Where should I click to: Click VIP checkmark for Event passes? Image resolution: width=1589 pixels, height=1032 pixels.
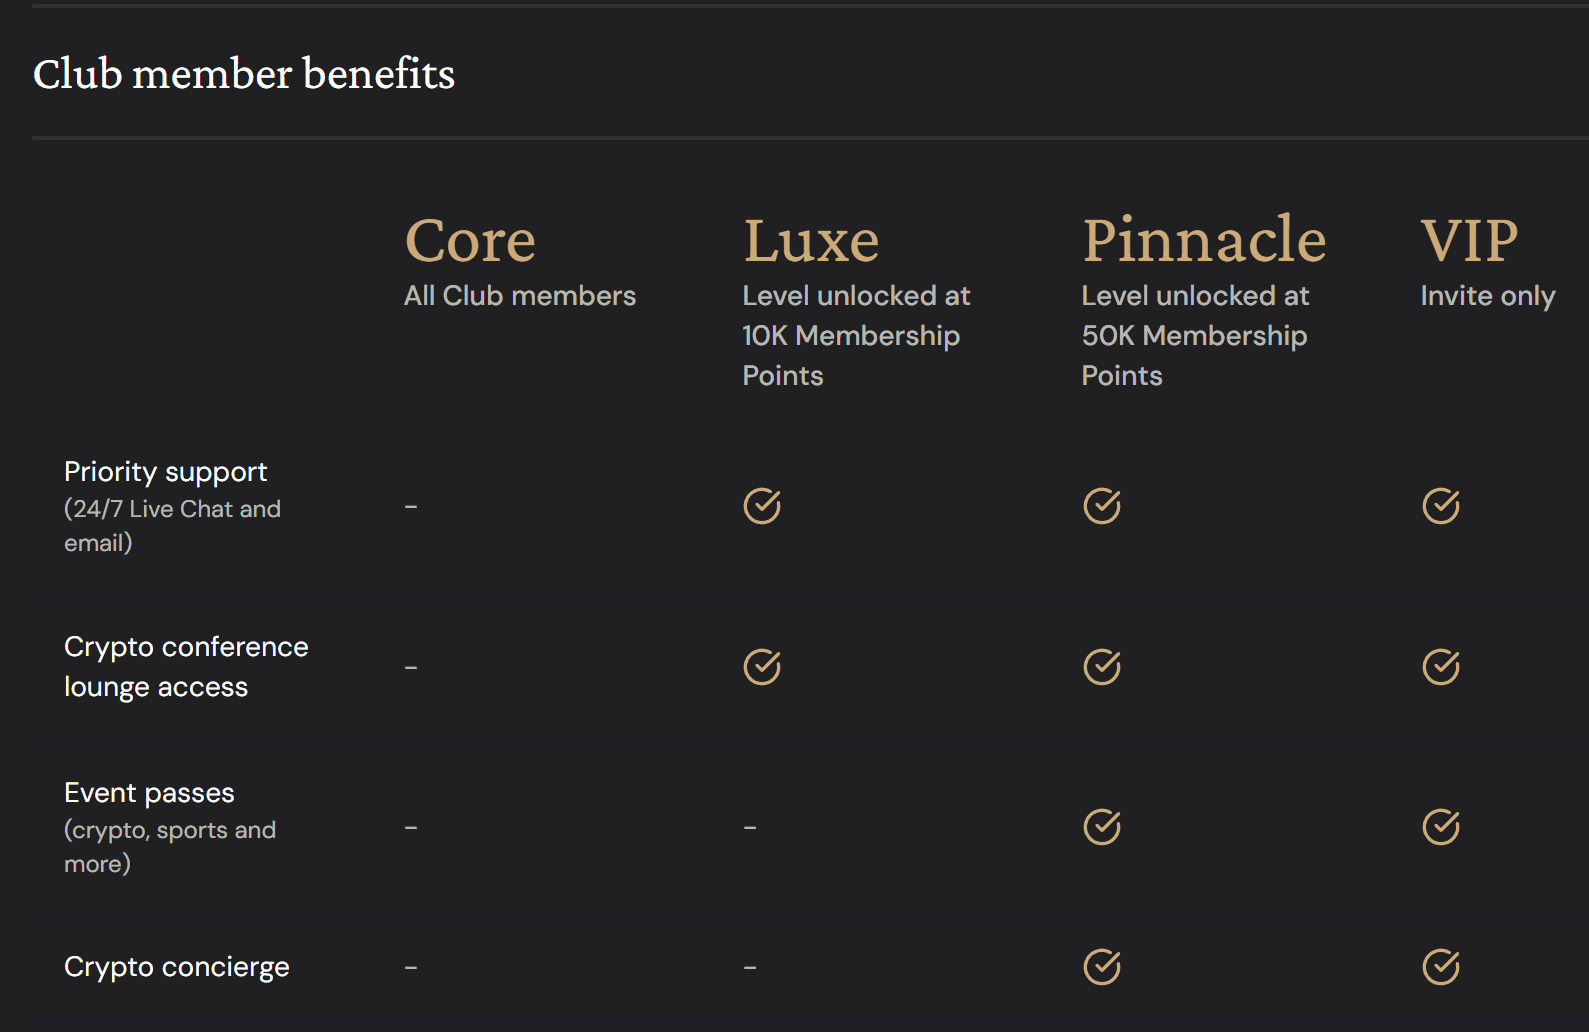[1441, 827]
